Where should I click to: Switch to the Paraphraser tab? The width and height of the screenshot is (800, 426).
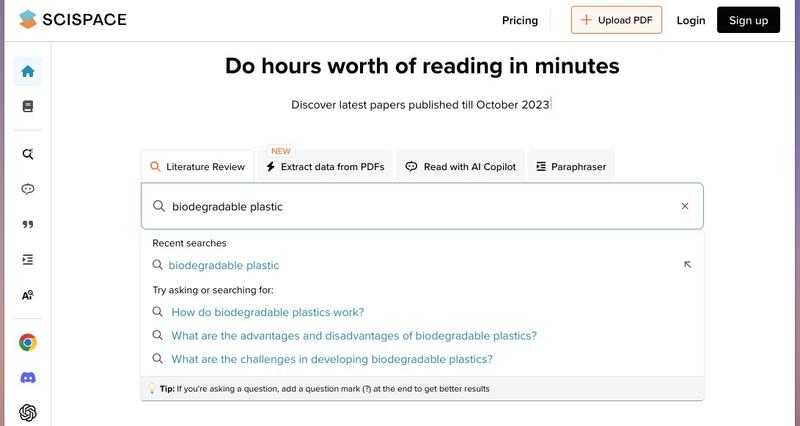[570, 167]
